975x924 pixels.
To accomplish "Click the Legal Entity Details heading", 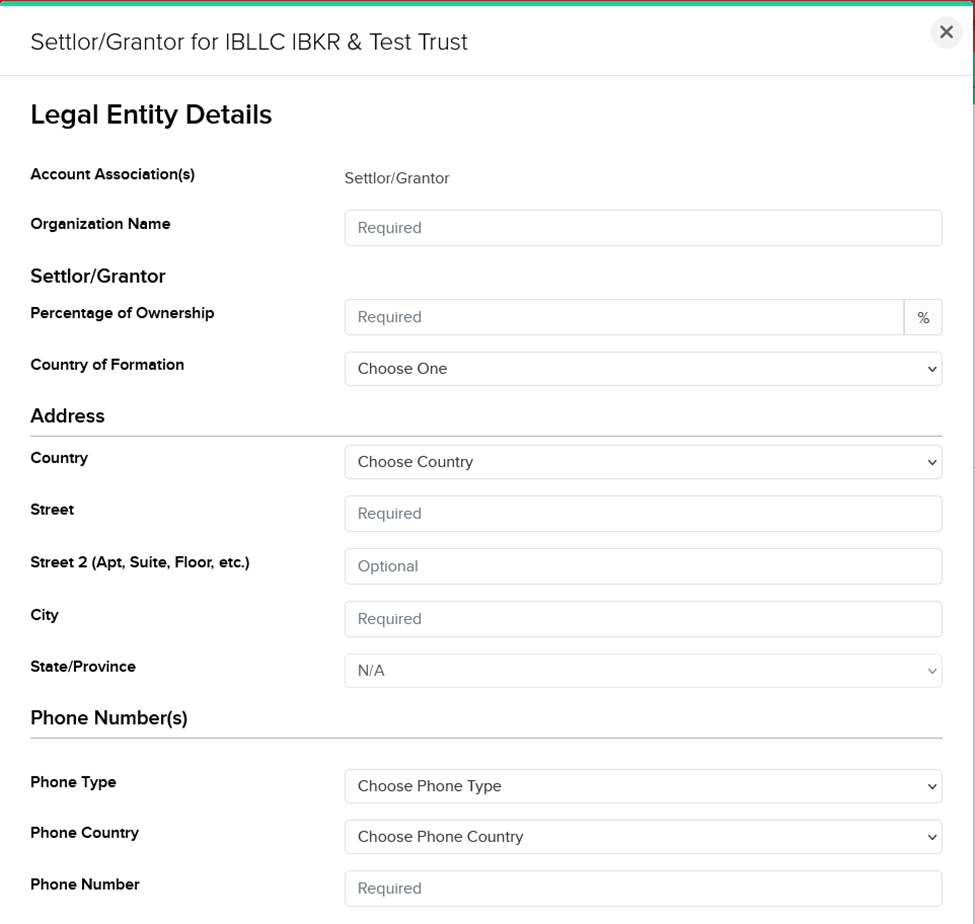I will [x=151, y=115].
